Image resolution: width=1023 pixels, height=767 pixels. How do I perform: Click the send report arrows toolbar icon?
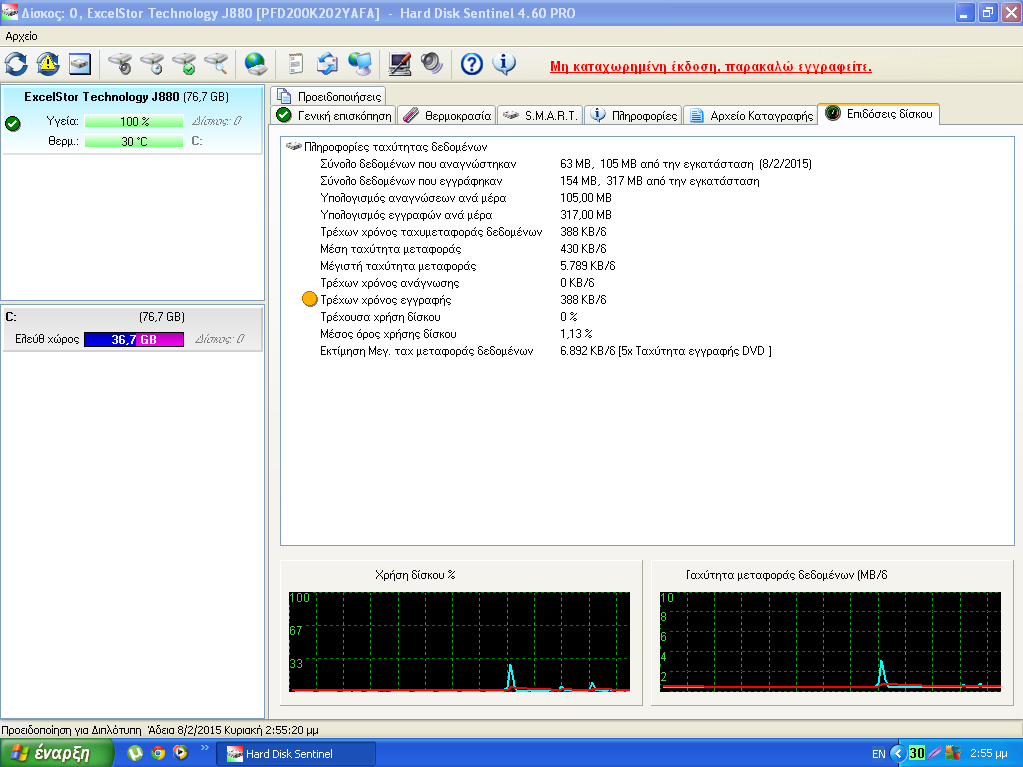click(x=328, y=64)
